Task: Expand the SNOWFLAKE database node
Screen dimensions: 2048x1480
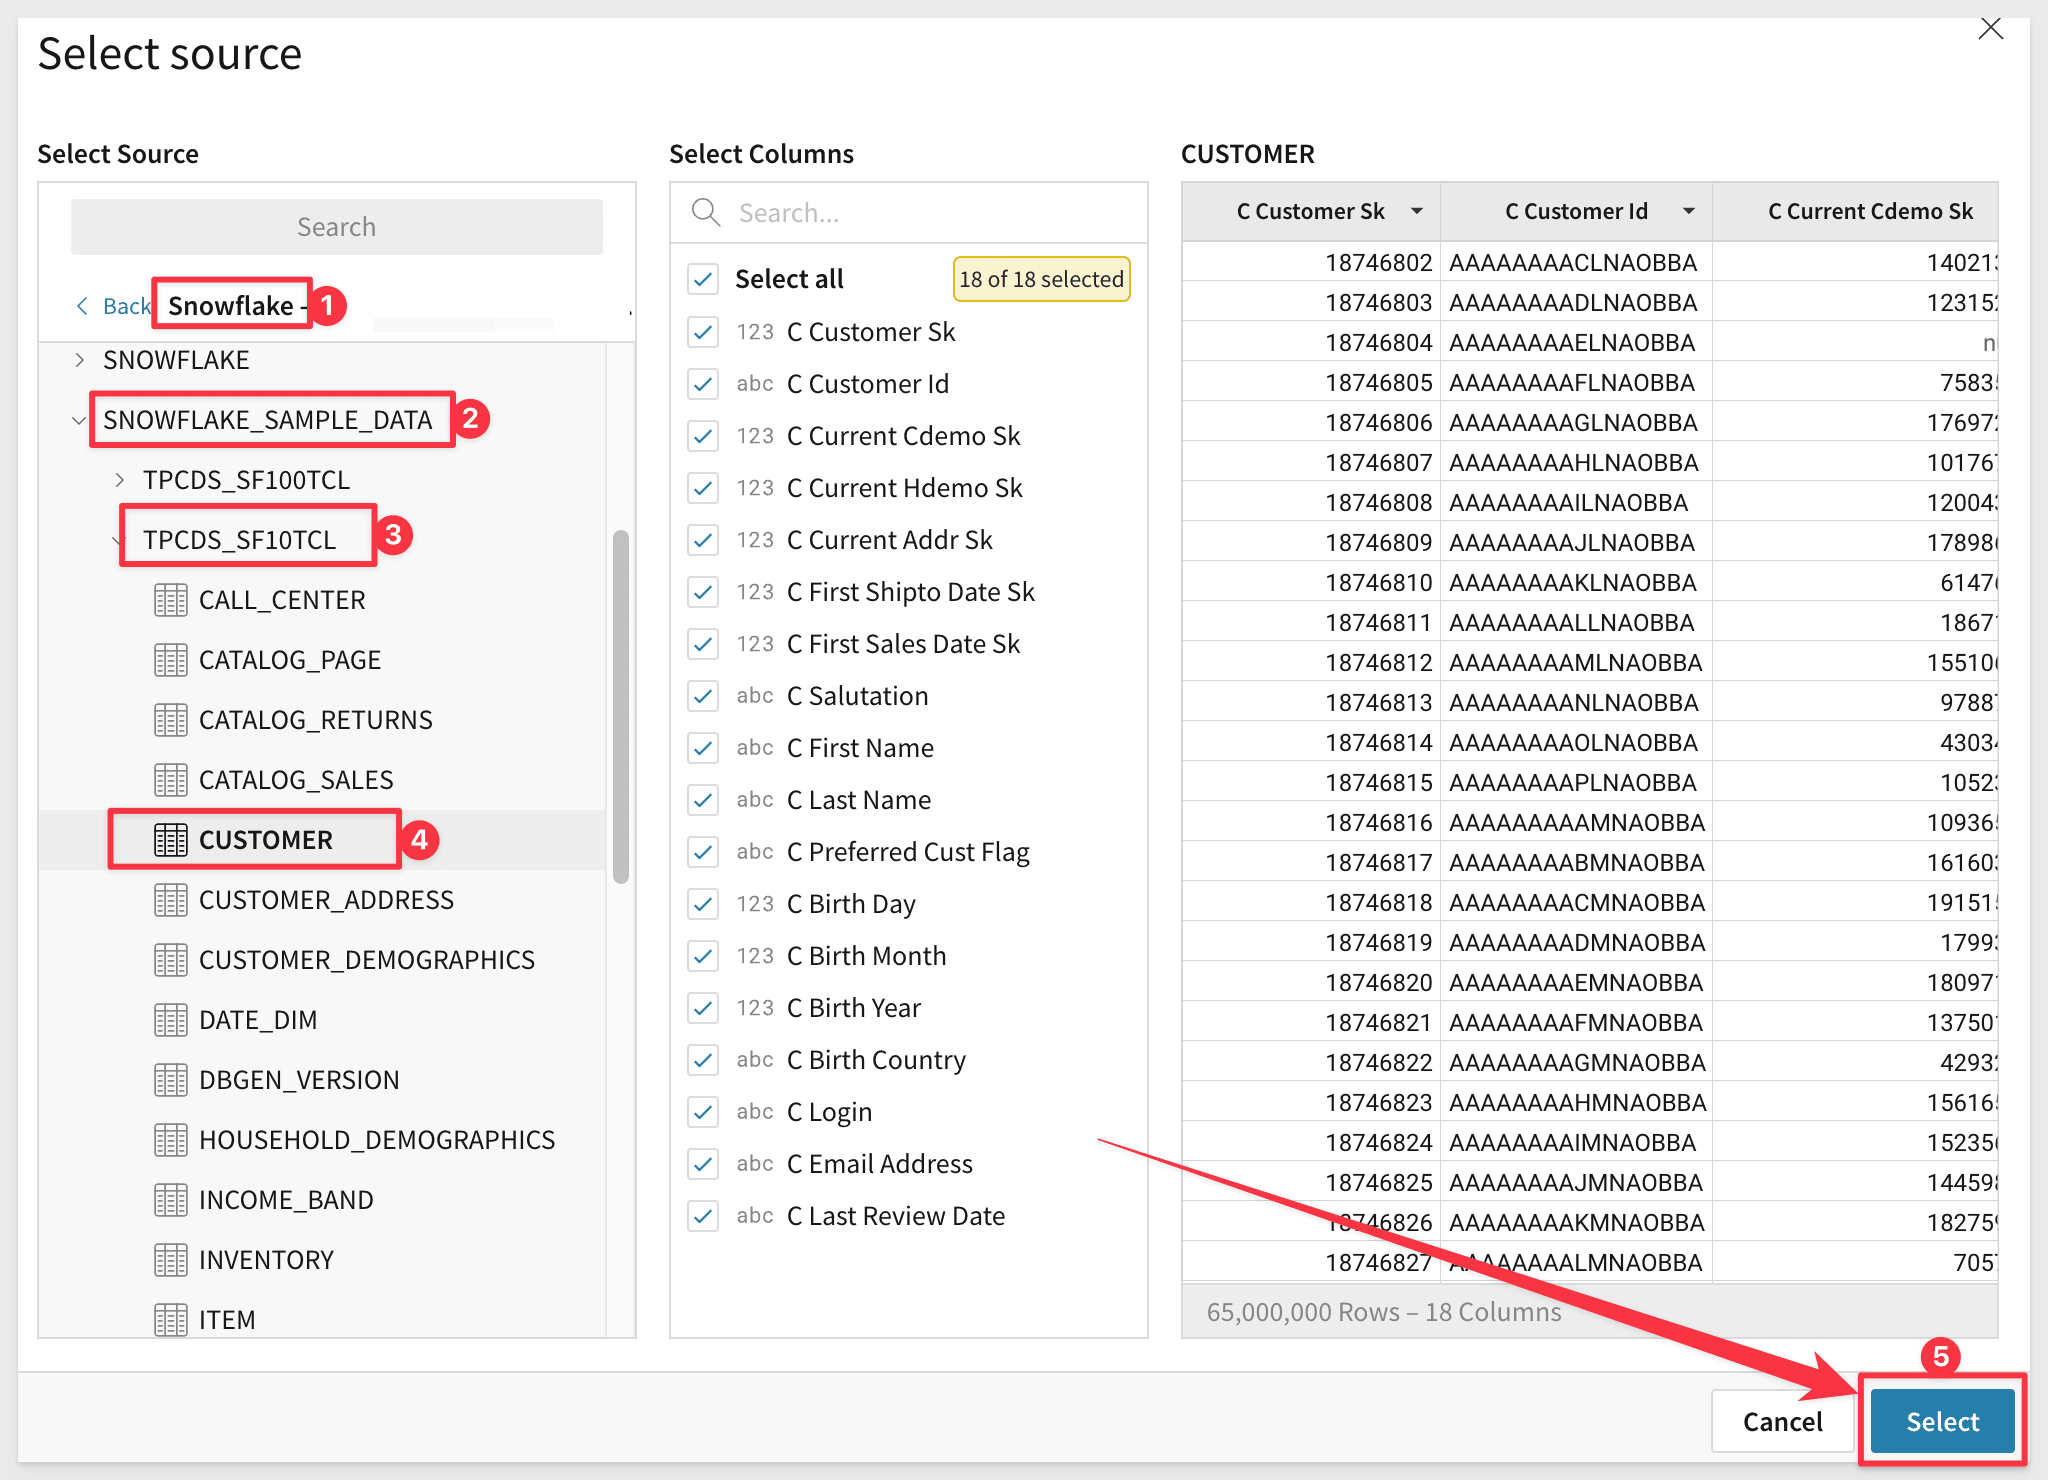Action: click(80, 360)
